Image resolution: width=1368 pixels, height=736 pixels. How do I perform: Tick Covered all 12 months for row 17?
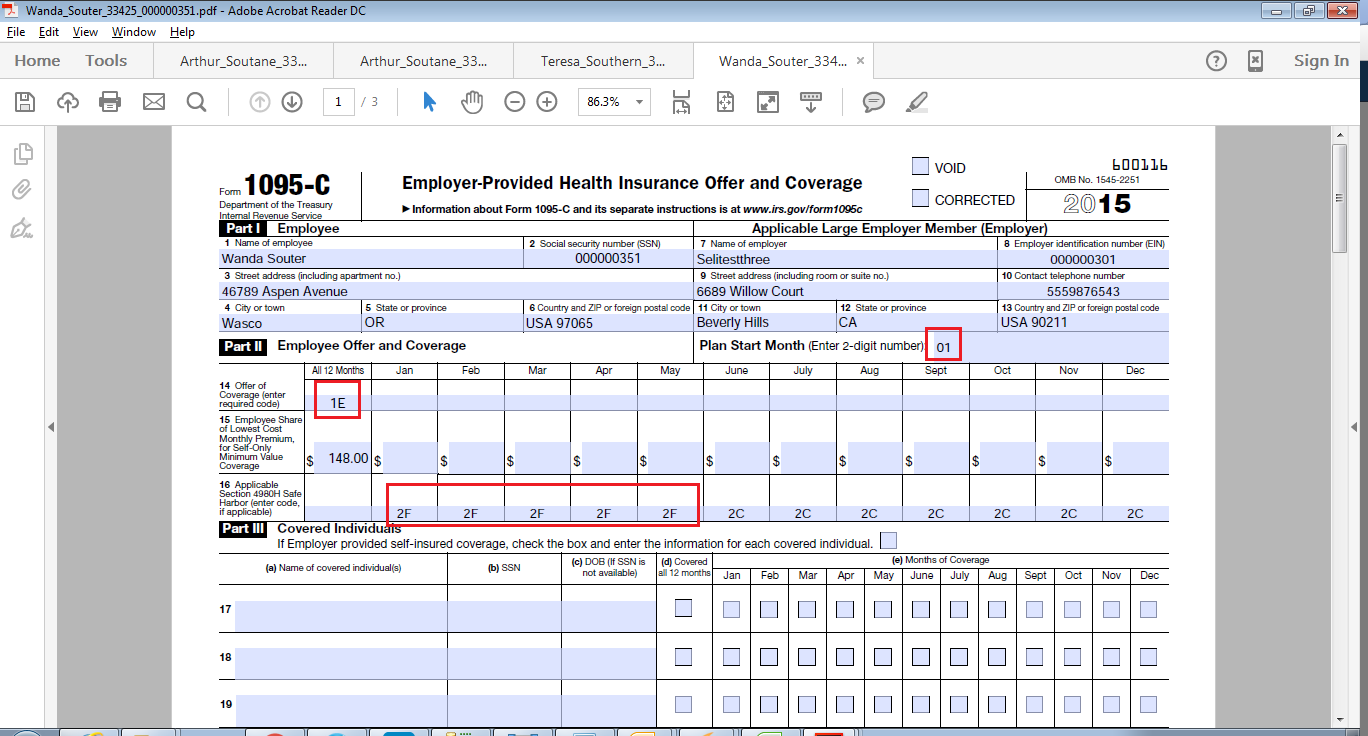coord(683,608)
